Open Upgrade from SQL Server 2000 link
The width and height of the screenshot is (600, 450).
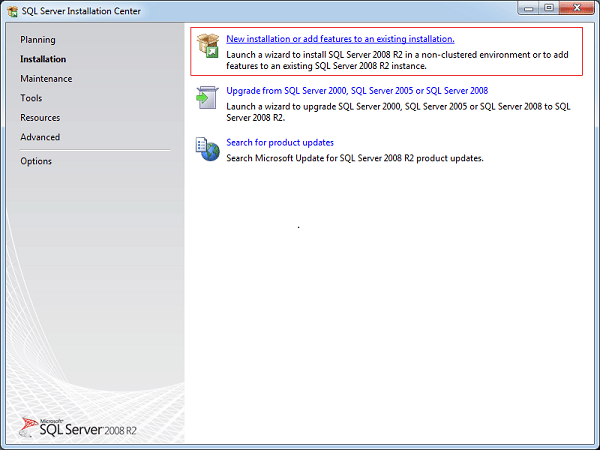357,91
